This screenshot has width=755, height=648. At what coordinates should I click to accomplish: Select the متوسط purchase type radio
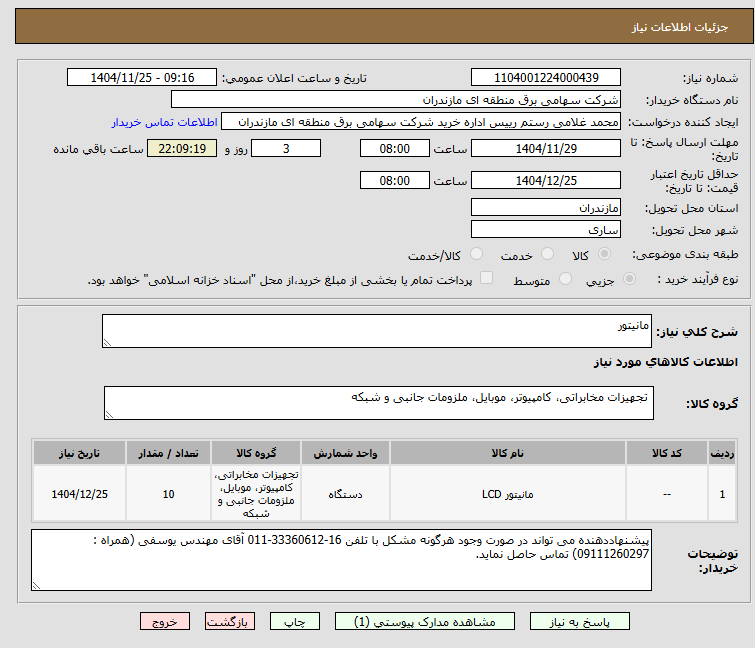pyautogui.click(x=565, y=279)
